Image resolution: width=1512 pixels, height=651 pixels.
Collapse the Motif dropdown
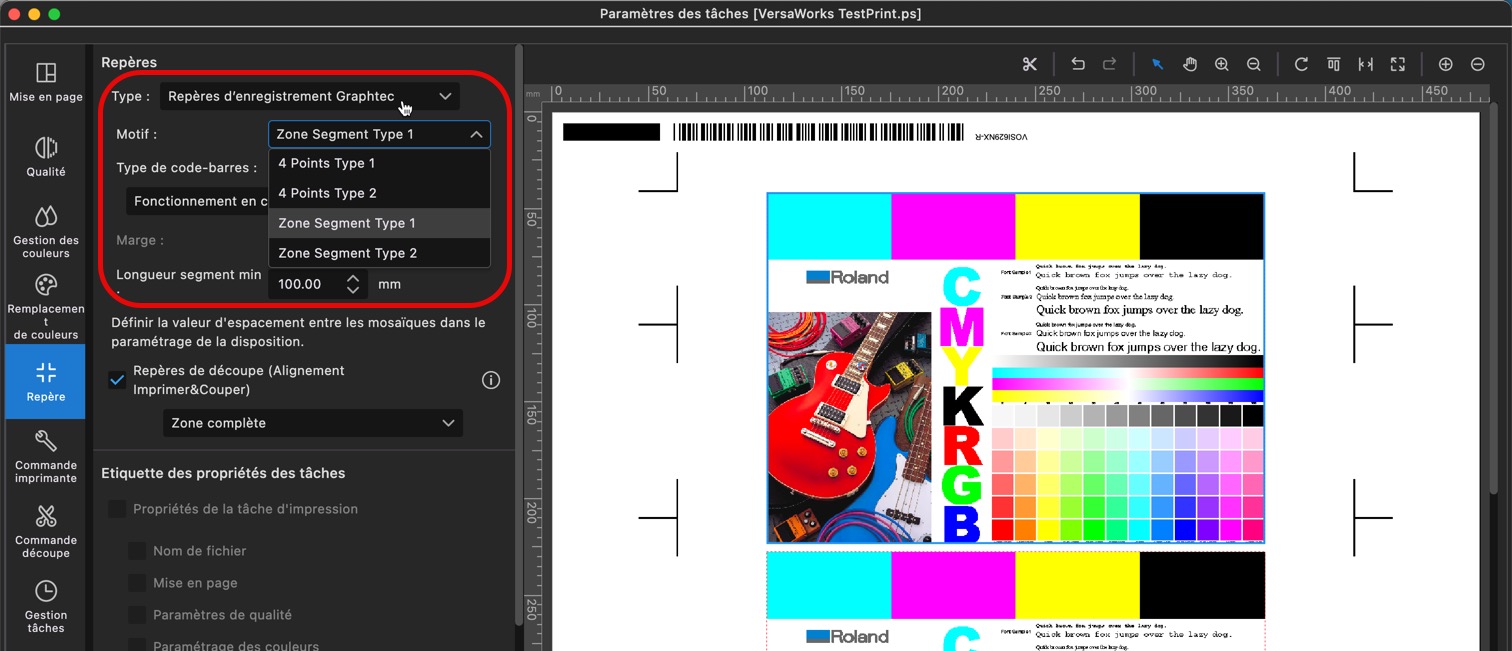pyautogui.click(x=379, y=134)
